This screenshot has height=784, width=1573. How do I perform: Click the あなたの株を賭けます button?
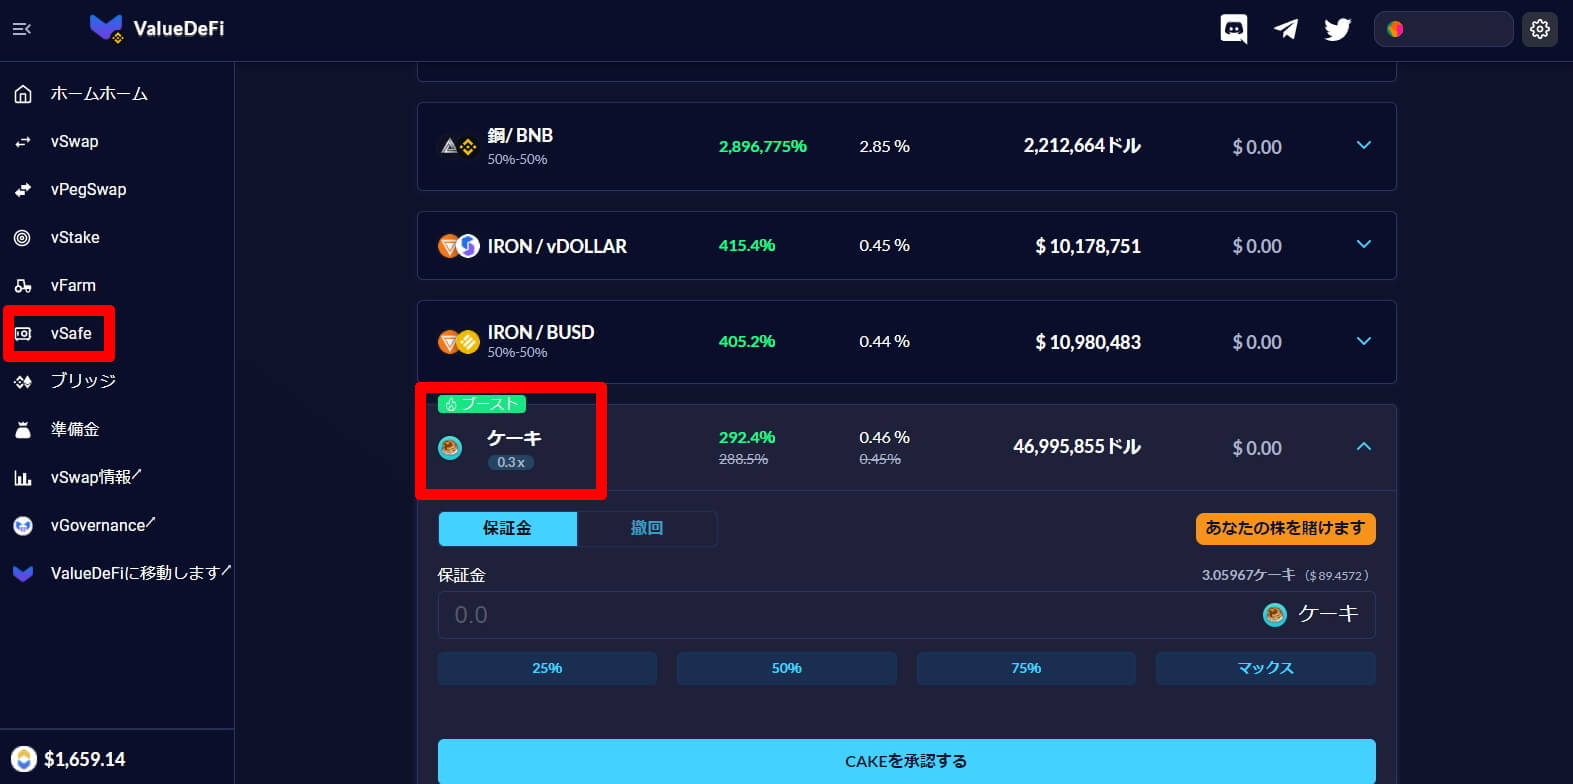click(1285, 528)
